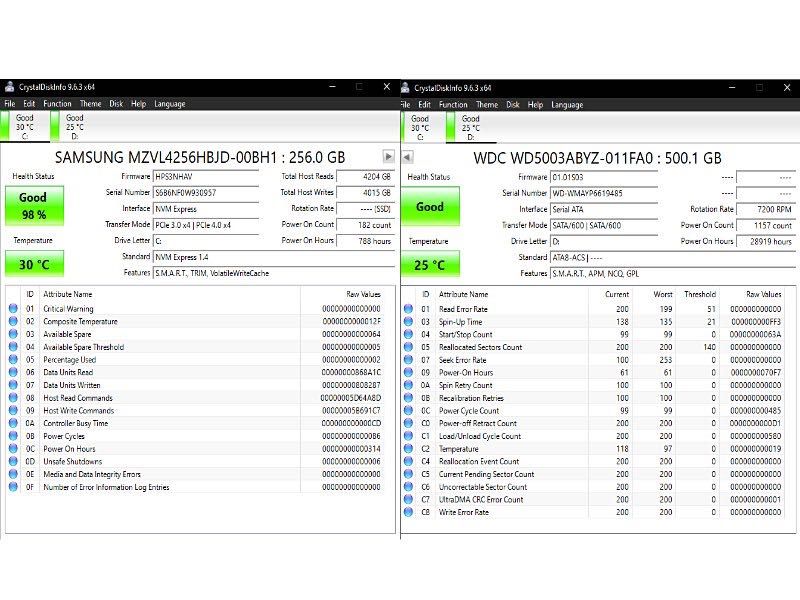Click blue status dot for Current Pending Sector Count
This screenshot has height=600, width=800.
(408, 474)
